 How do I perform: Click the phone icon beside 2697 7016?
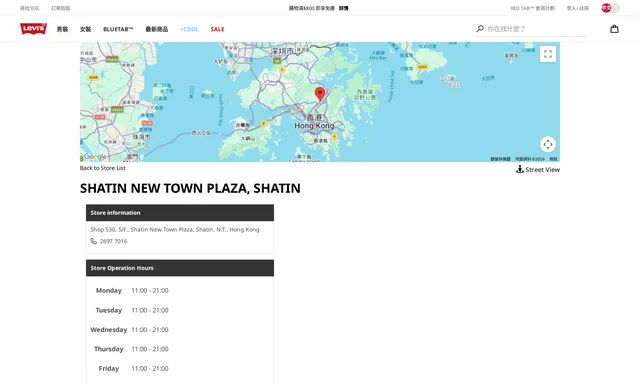click(x=93, y=241)
